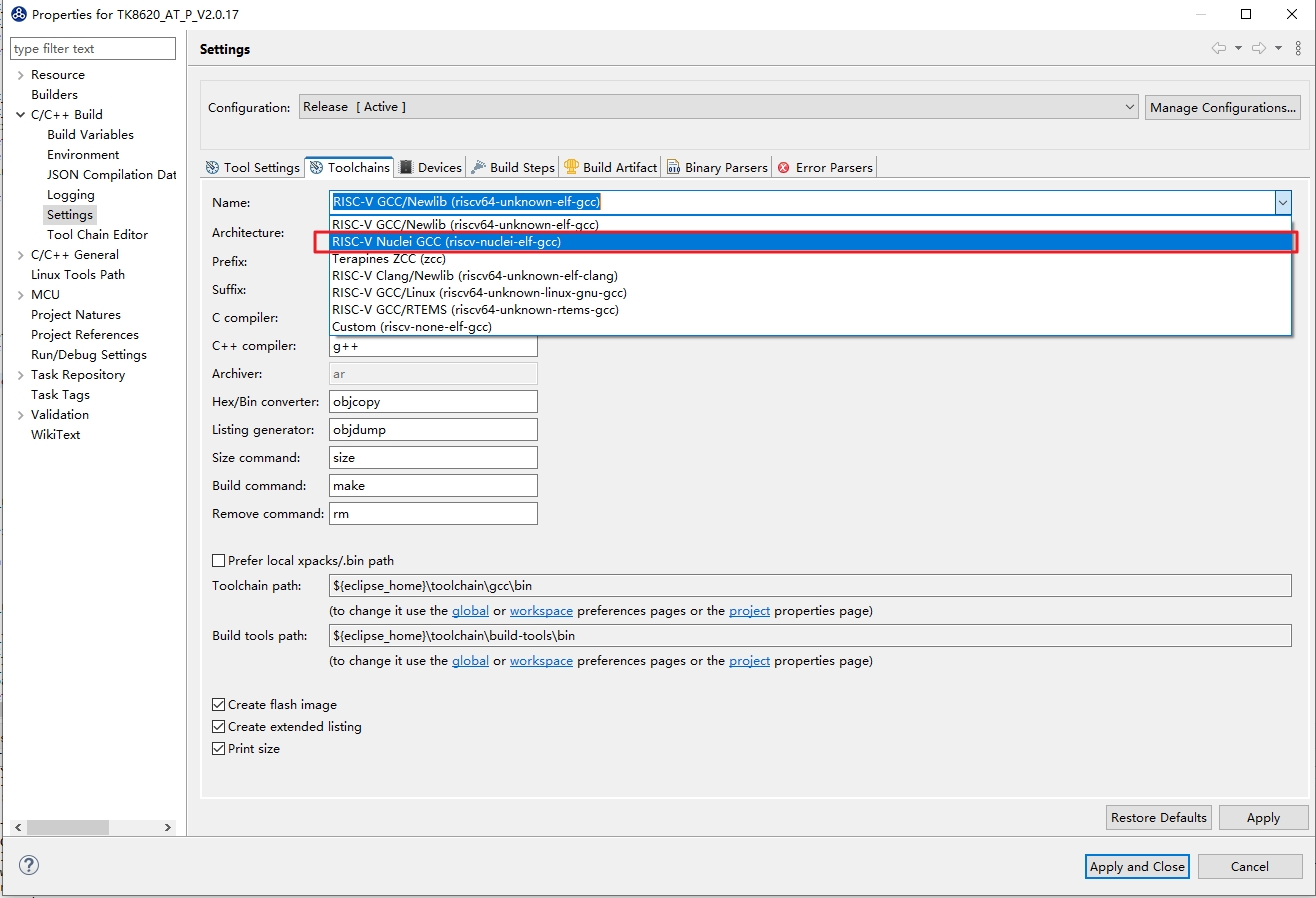Switch to the Build Artifact tab
The height and width of the screenshot is (898, 1316).
[x=611, y=167]
